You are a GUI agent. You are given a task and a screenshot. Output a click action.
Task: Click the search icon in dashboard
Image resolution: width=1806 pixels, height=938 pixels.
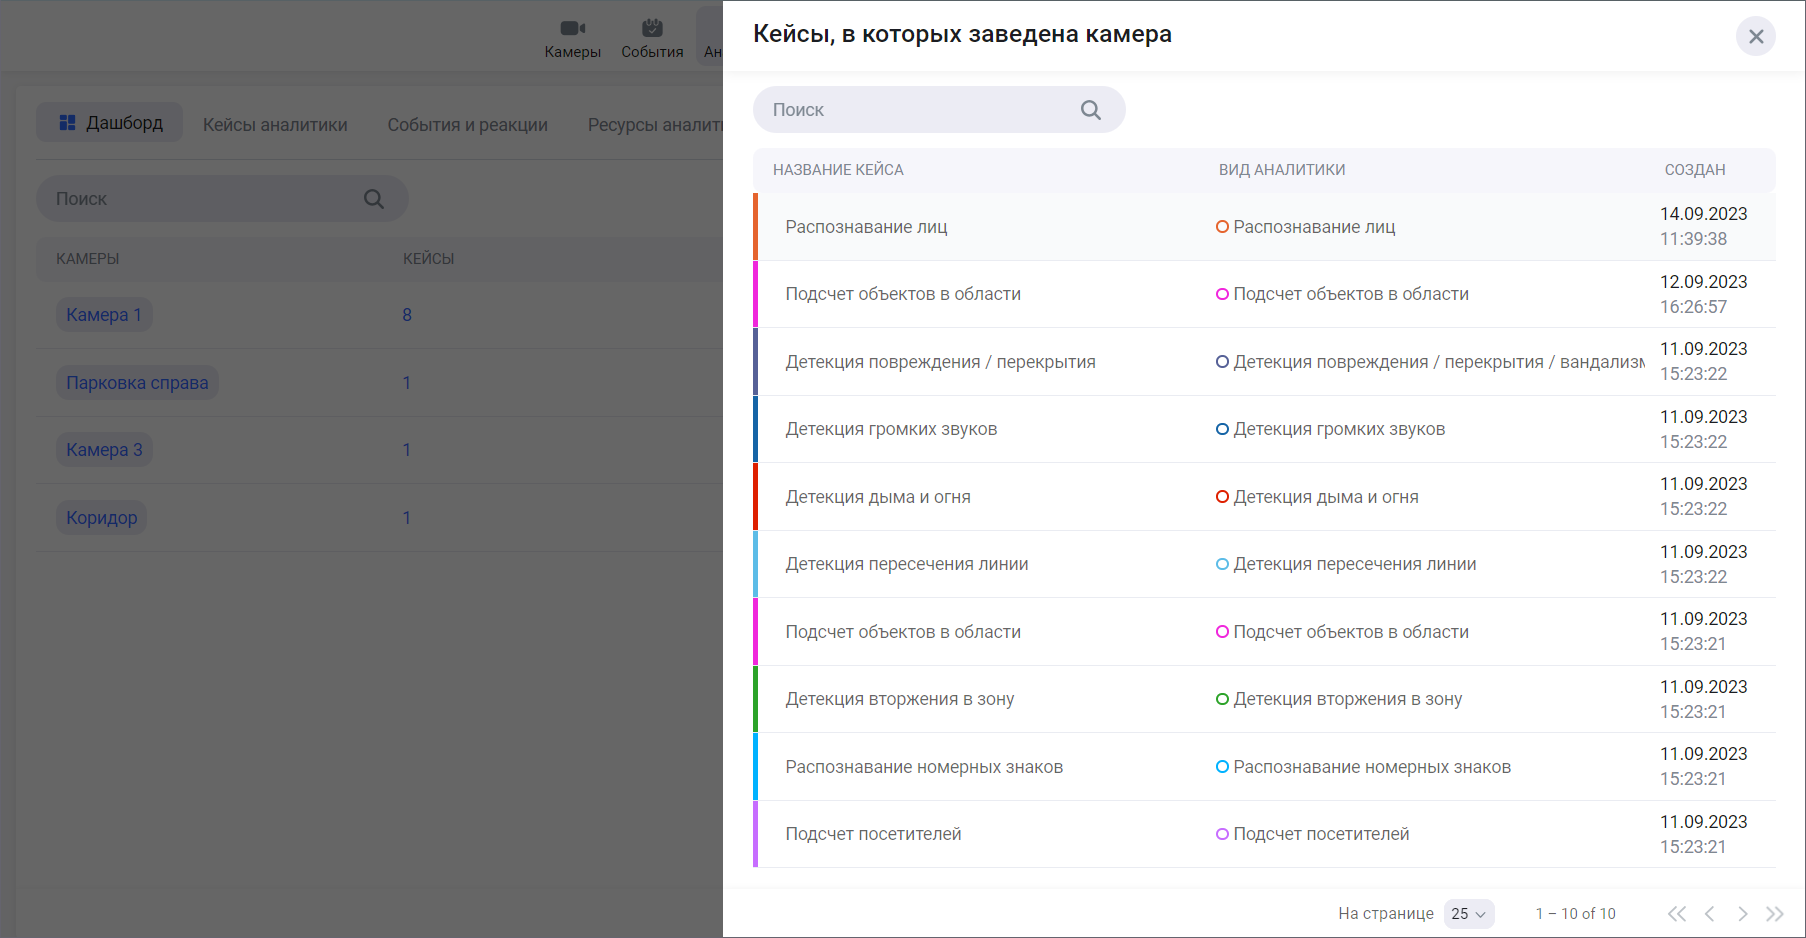pos(374,199)
